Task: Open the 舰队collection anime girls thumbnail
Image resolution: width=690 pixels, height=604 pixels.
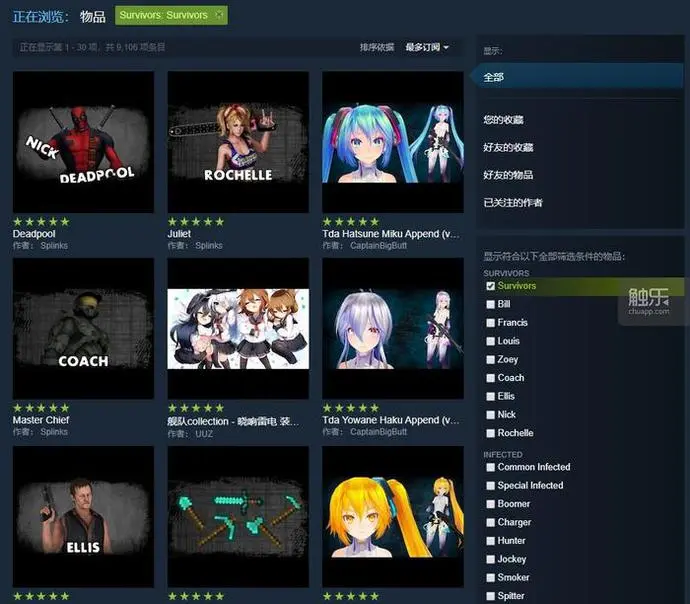Action: pos(238,329)
